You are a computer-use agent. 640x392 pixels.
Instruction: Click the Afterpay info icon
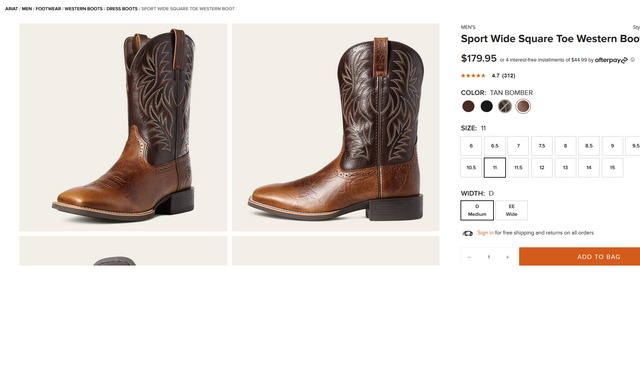click(x=632, y=60)
